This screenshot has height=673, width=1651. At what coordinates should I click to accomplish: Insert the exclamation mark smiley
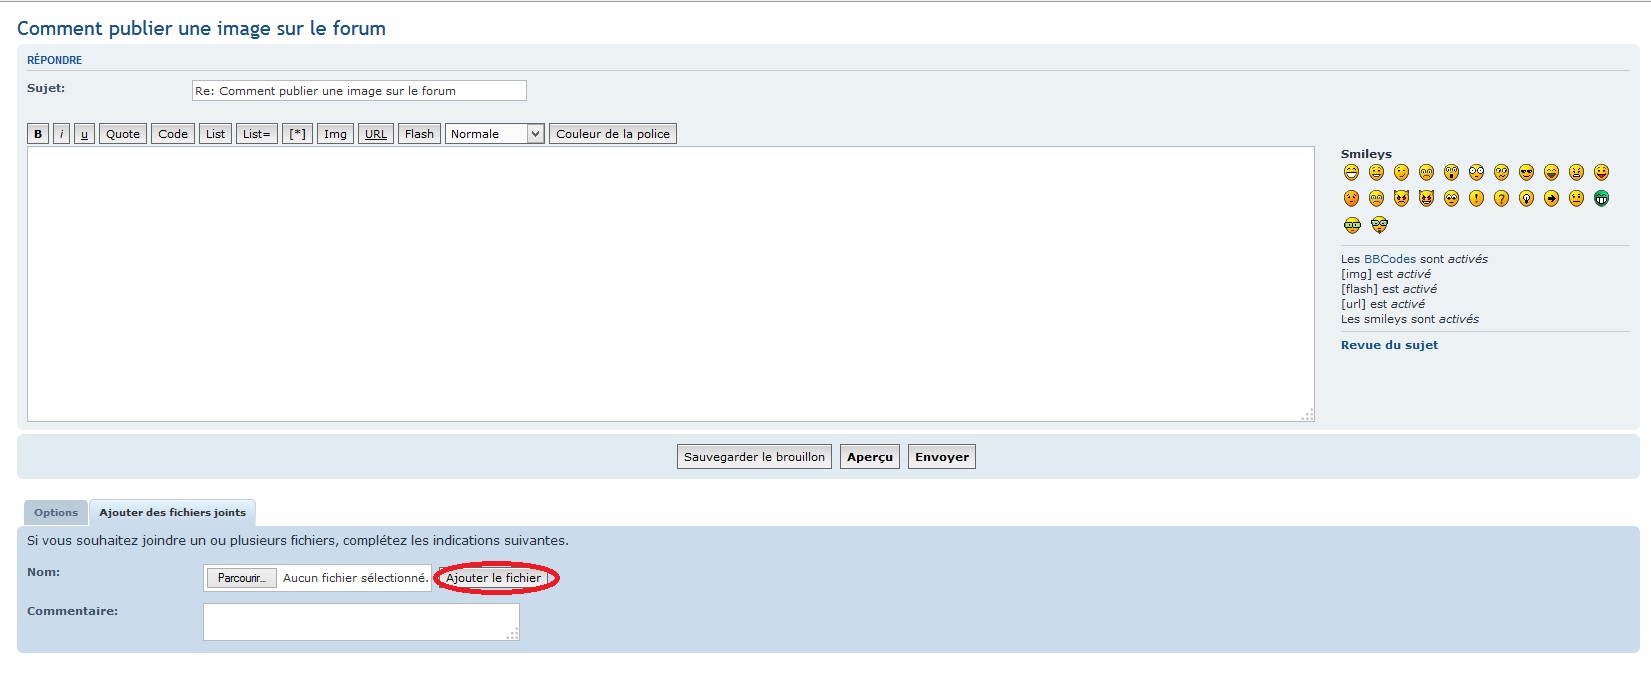coord(1477,199)
